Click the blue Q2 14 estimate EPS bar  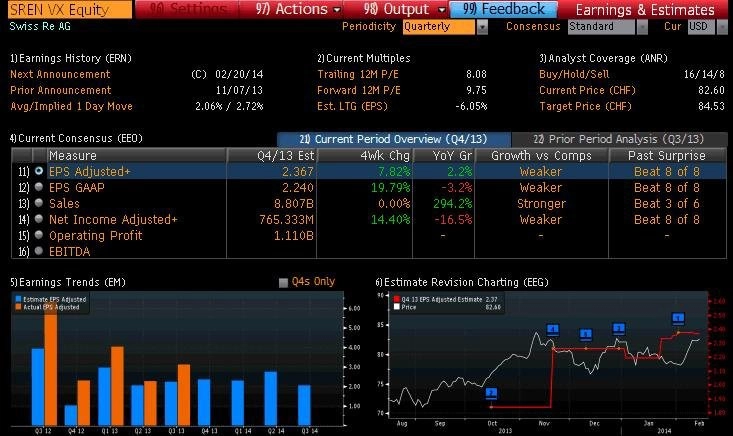(271, 399)
